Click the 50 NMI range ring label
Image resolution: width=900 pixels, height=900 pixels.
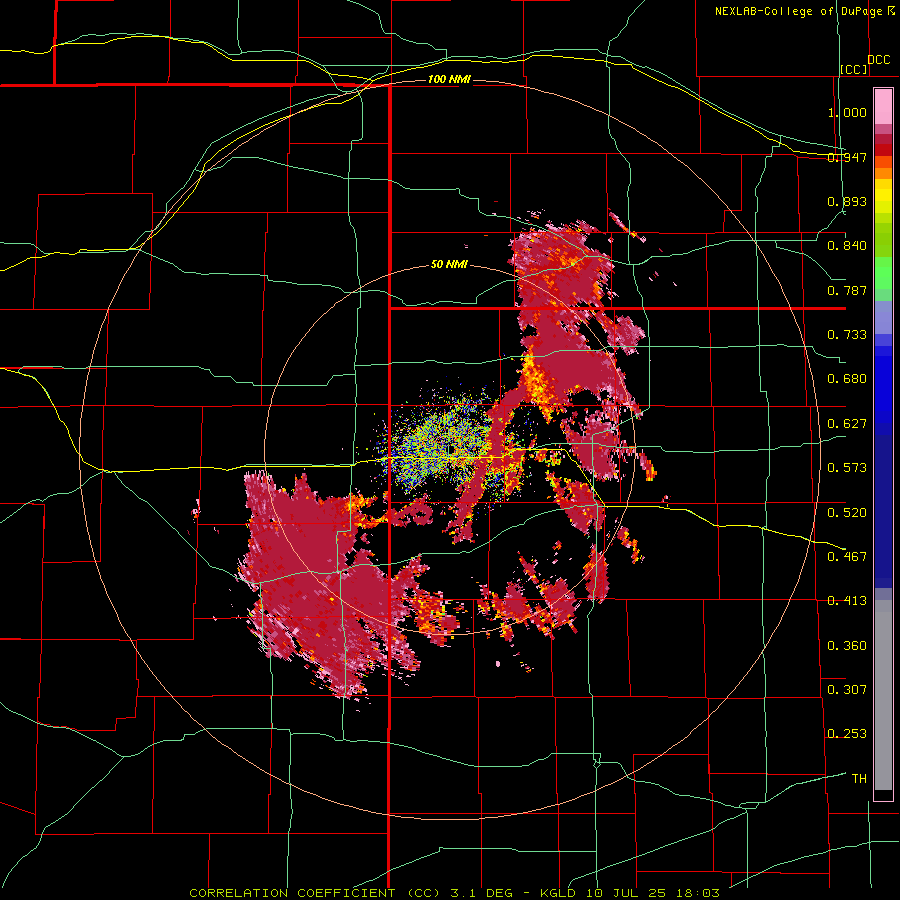[449, 265]
